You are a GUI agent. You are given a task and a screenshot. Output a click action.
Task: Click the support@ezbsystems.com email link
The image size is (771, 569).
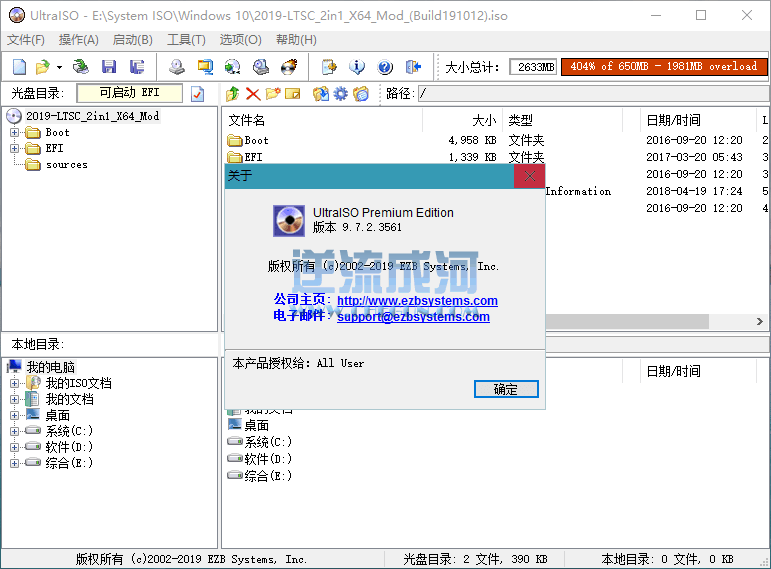tap(413, 317)
